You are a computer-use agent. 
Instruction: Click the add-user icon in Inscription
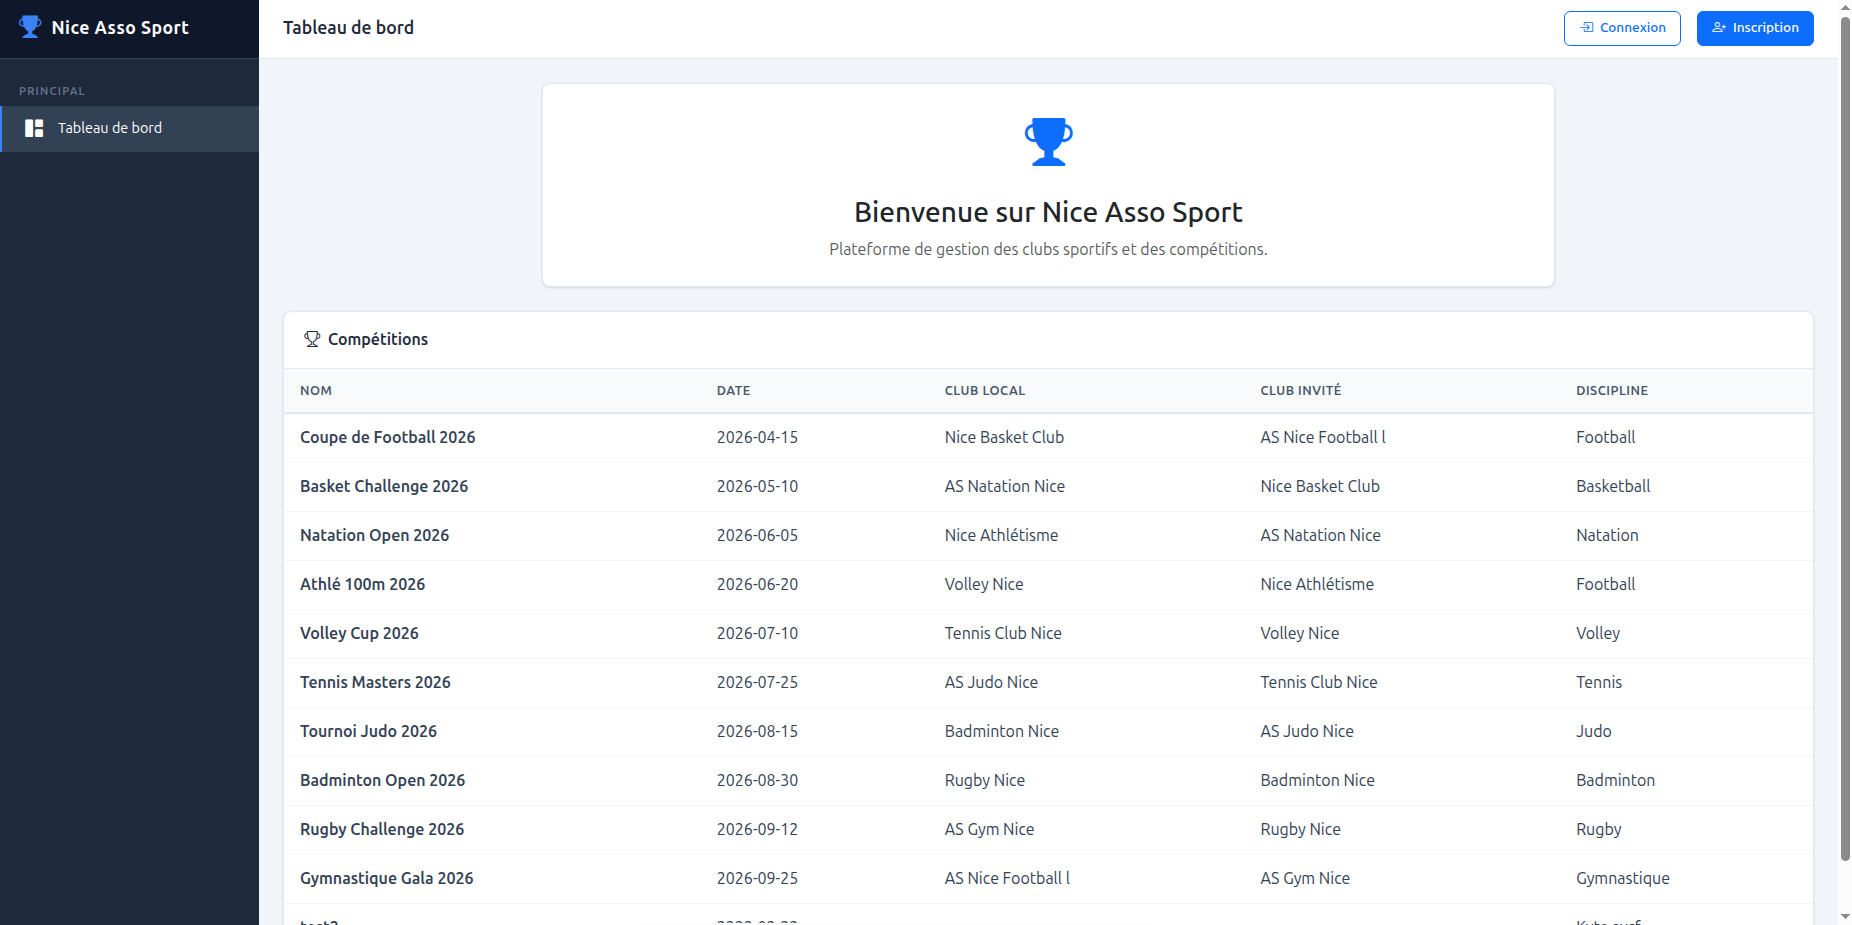[x=1719, y=28]
